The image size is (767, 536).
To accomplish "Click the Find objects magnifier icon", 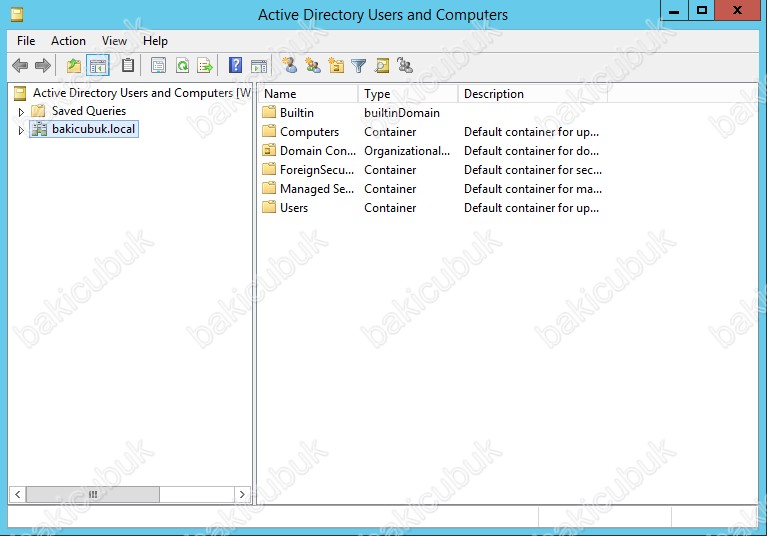I will [x=382, y=66].
